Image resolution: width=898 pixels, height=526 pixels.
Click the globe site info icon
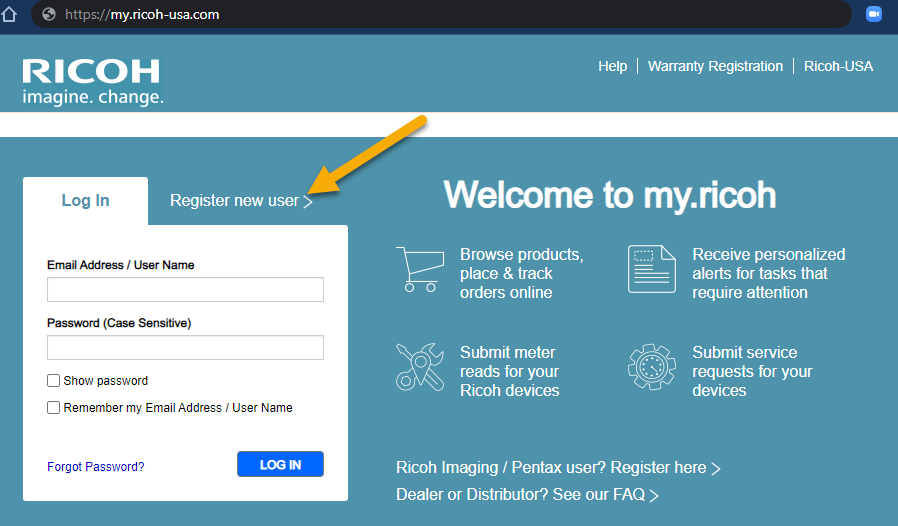coord(49,14)
